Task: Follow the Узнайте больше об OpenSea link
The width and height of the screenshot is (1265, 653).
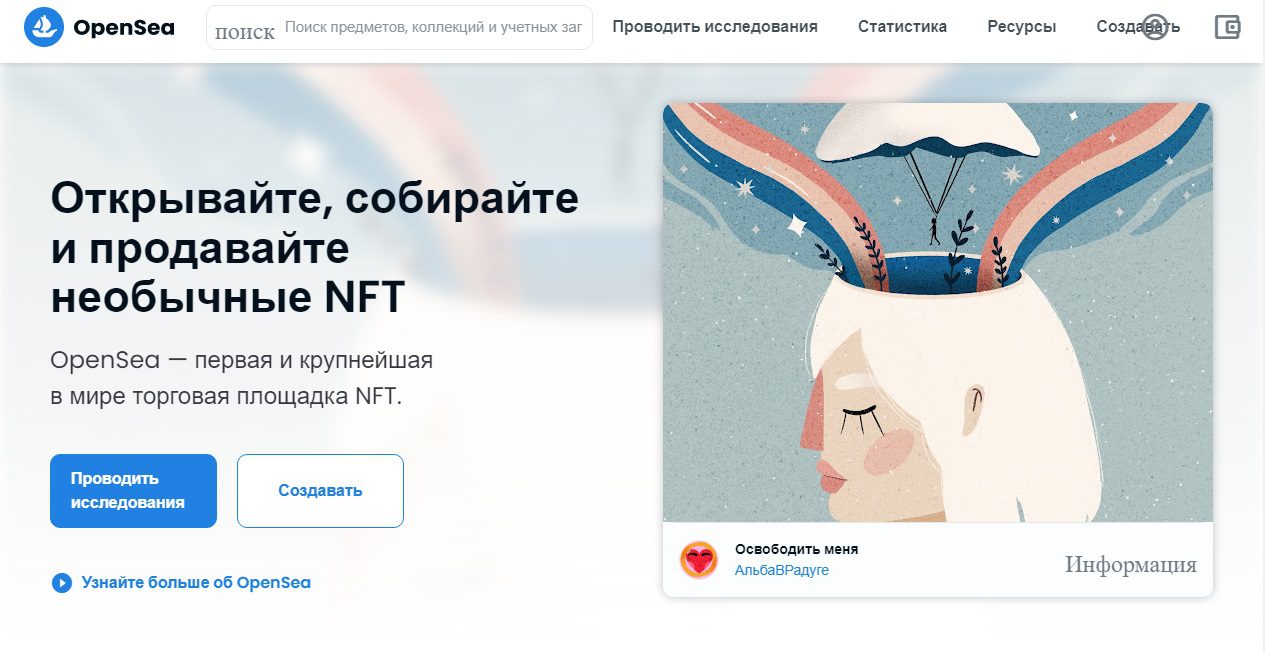Action: pyautogui.click(x=196, y=582)
